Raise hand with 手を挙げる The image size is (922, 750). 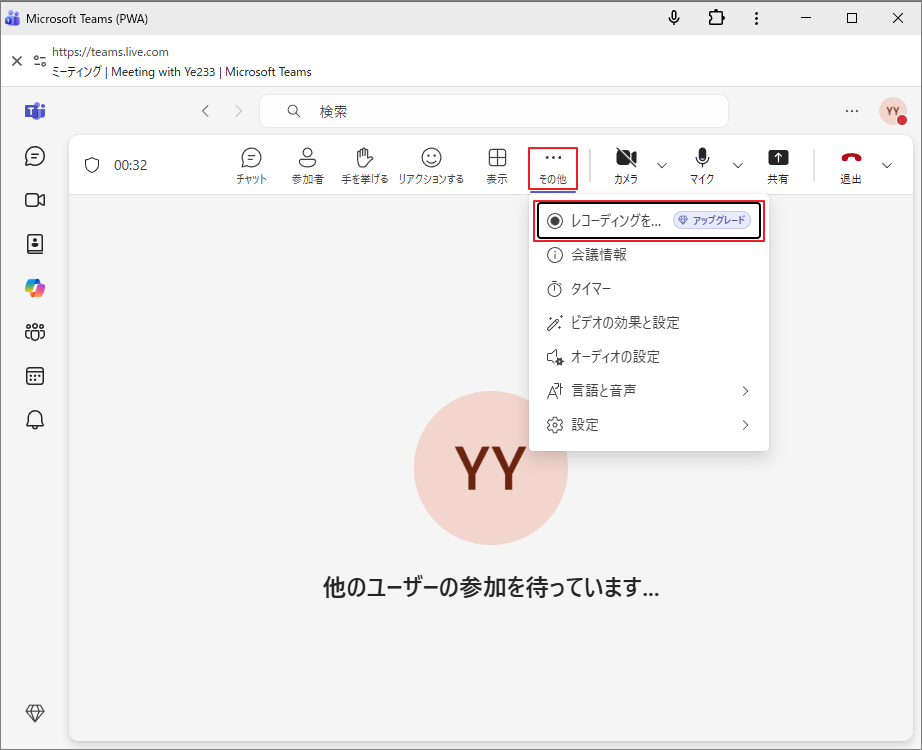365,166
